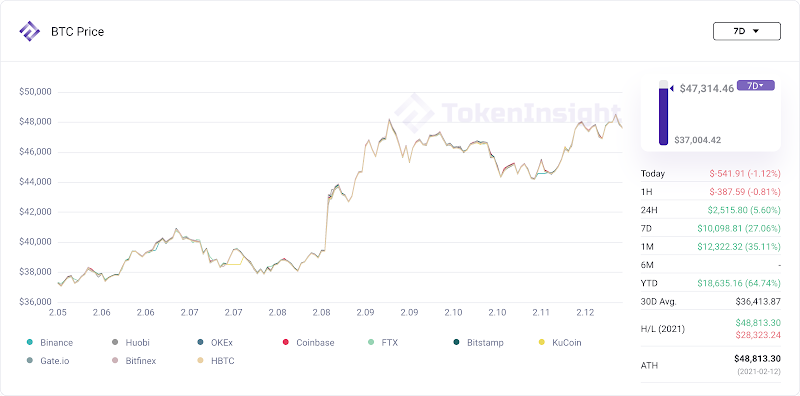Click the BTC Price title

pyautogui.click(x=78, y=32)
